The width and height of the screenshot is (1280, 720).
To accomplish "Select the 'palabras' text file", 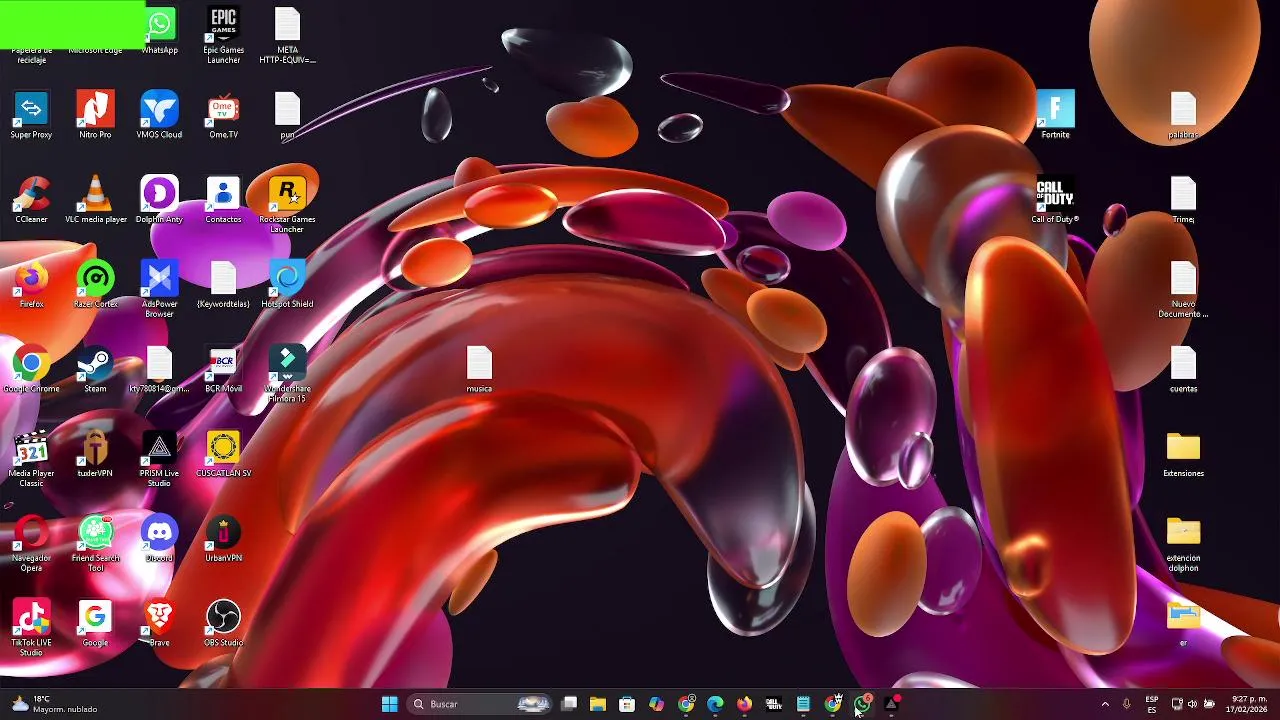I will coord(1183,115).
